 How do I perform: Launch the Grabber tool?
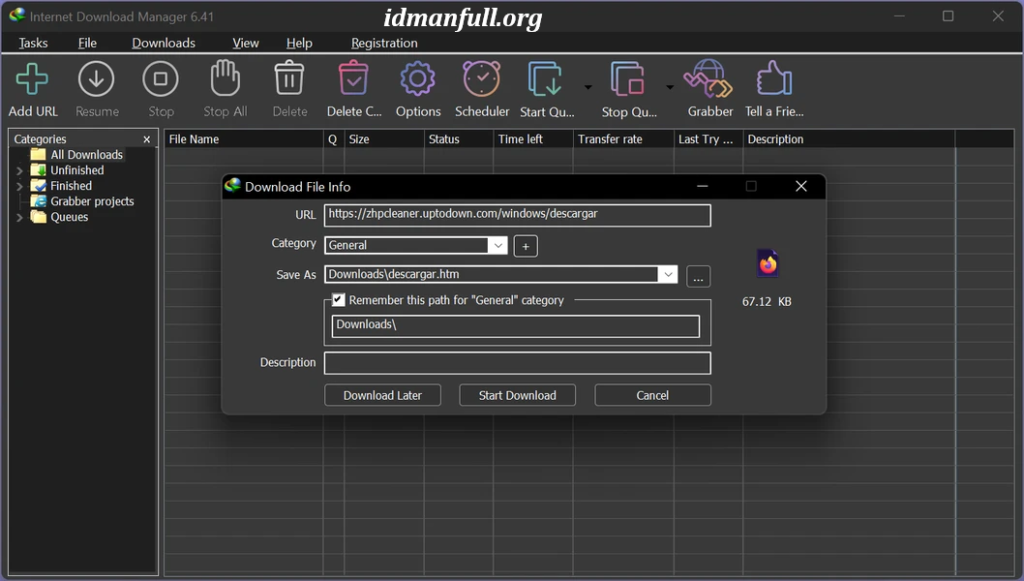[x=709, y=80]
